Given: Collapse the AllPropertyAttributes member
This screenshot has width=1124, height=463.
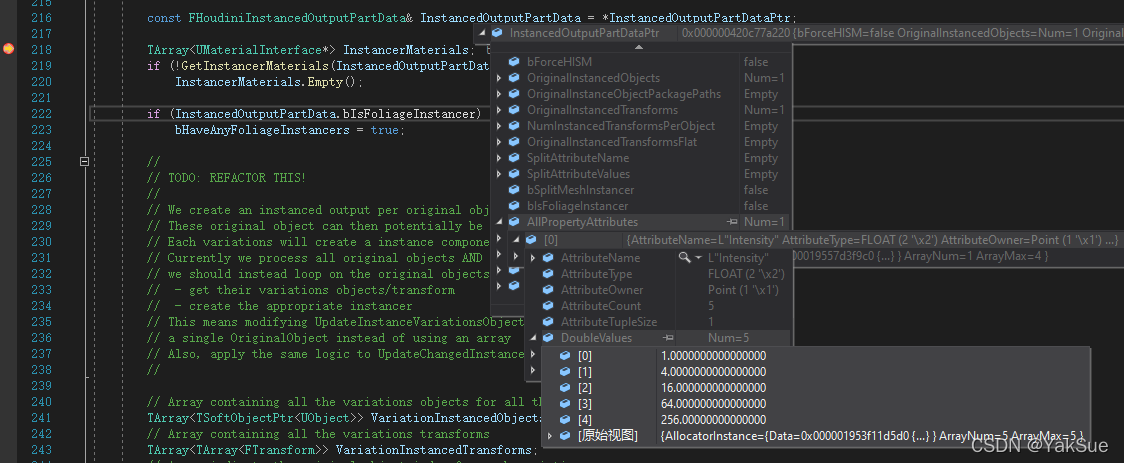Looking at the screenshot, I should click(500, 222).
